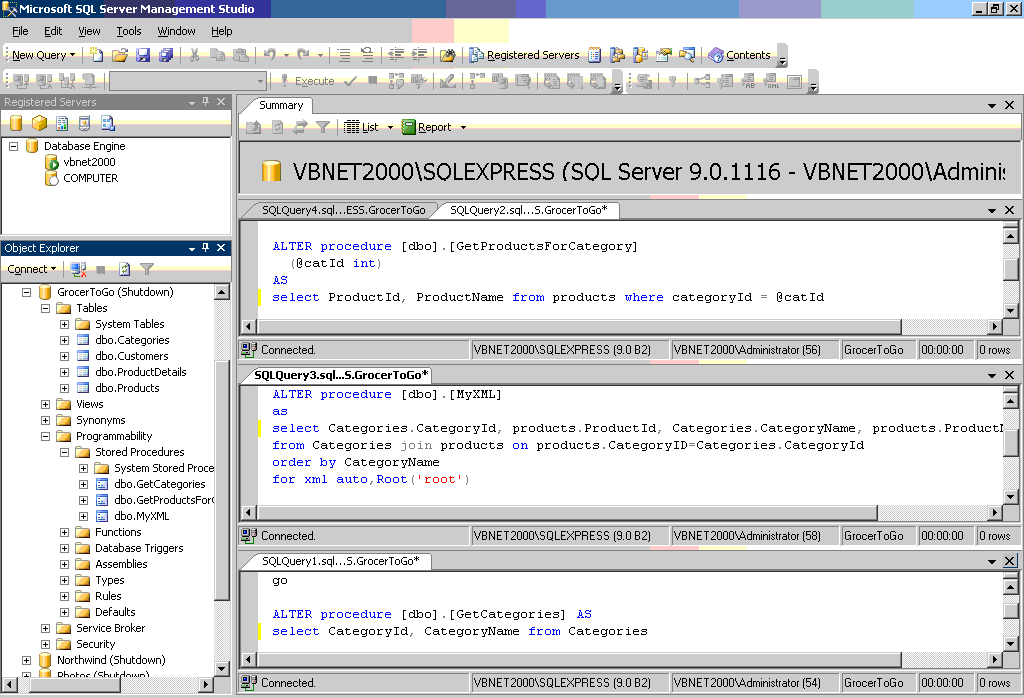Click the Execute query button
The image size is (1024, 698).
[307, 81]
